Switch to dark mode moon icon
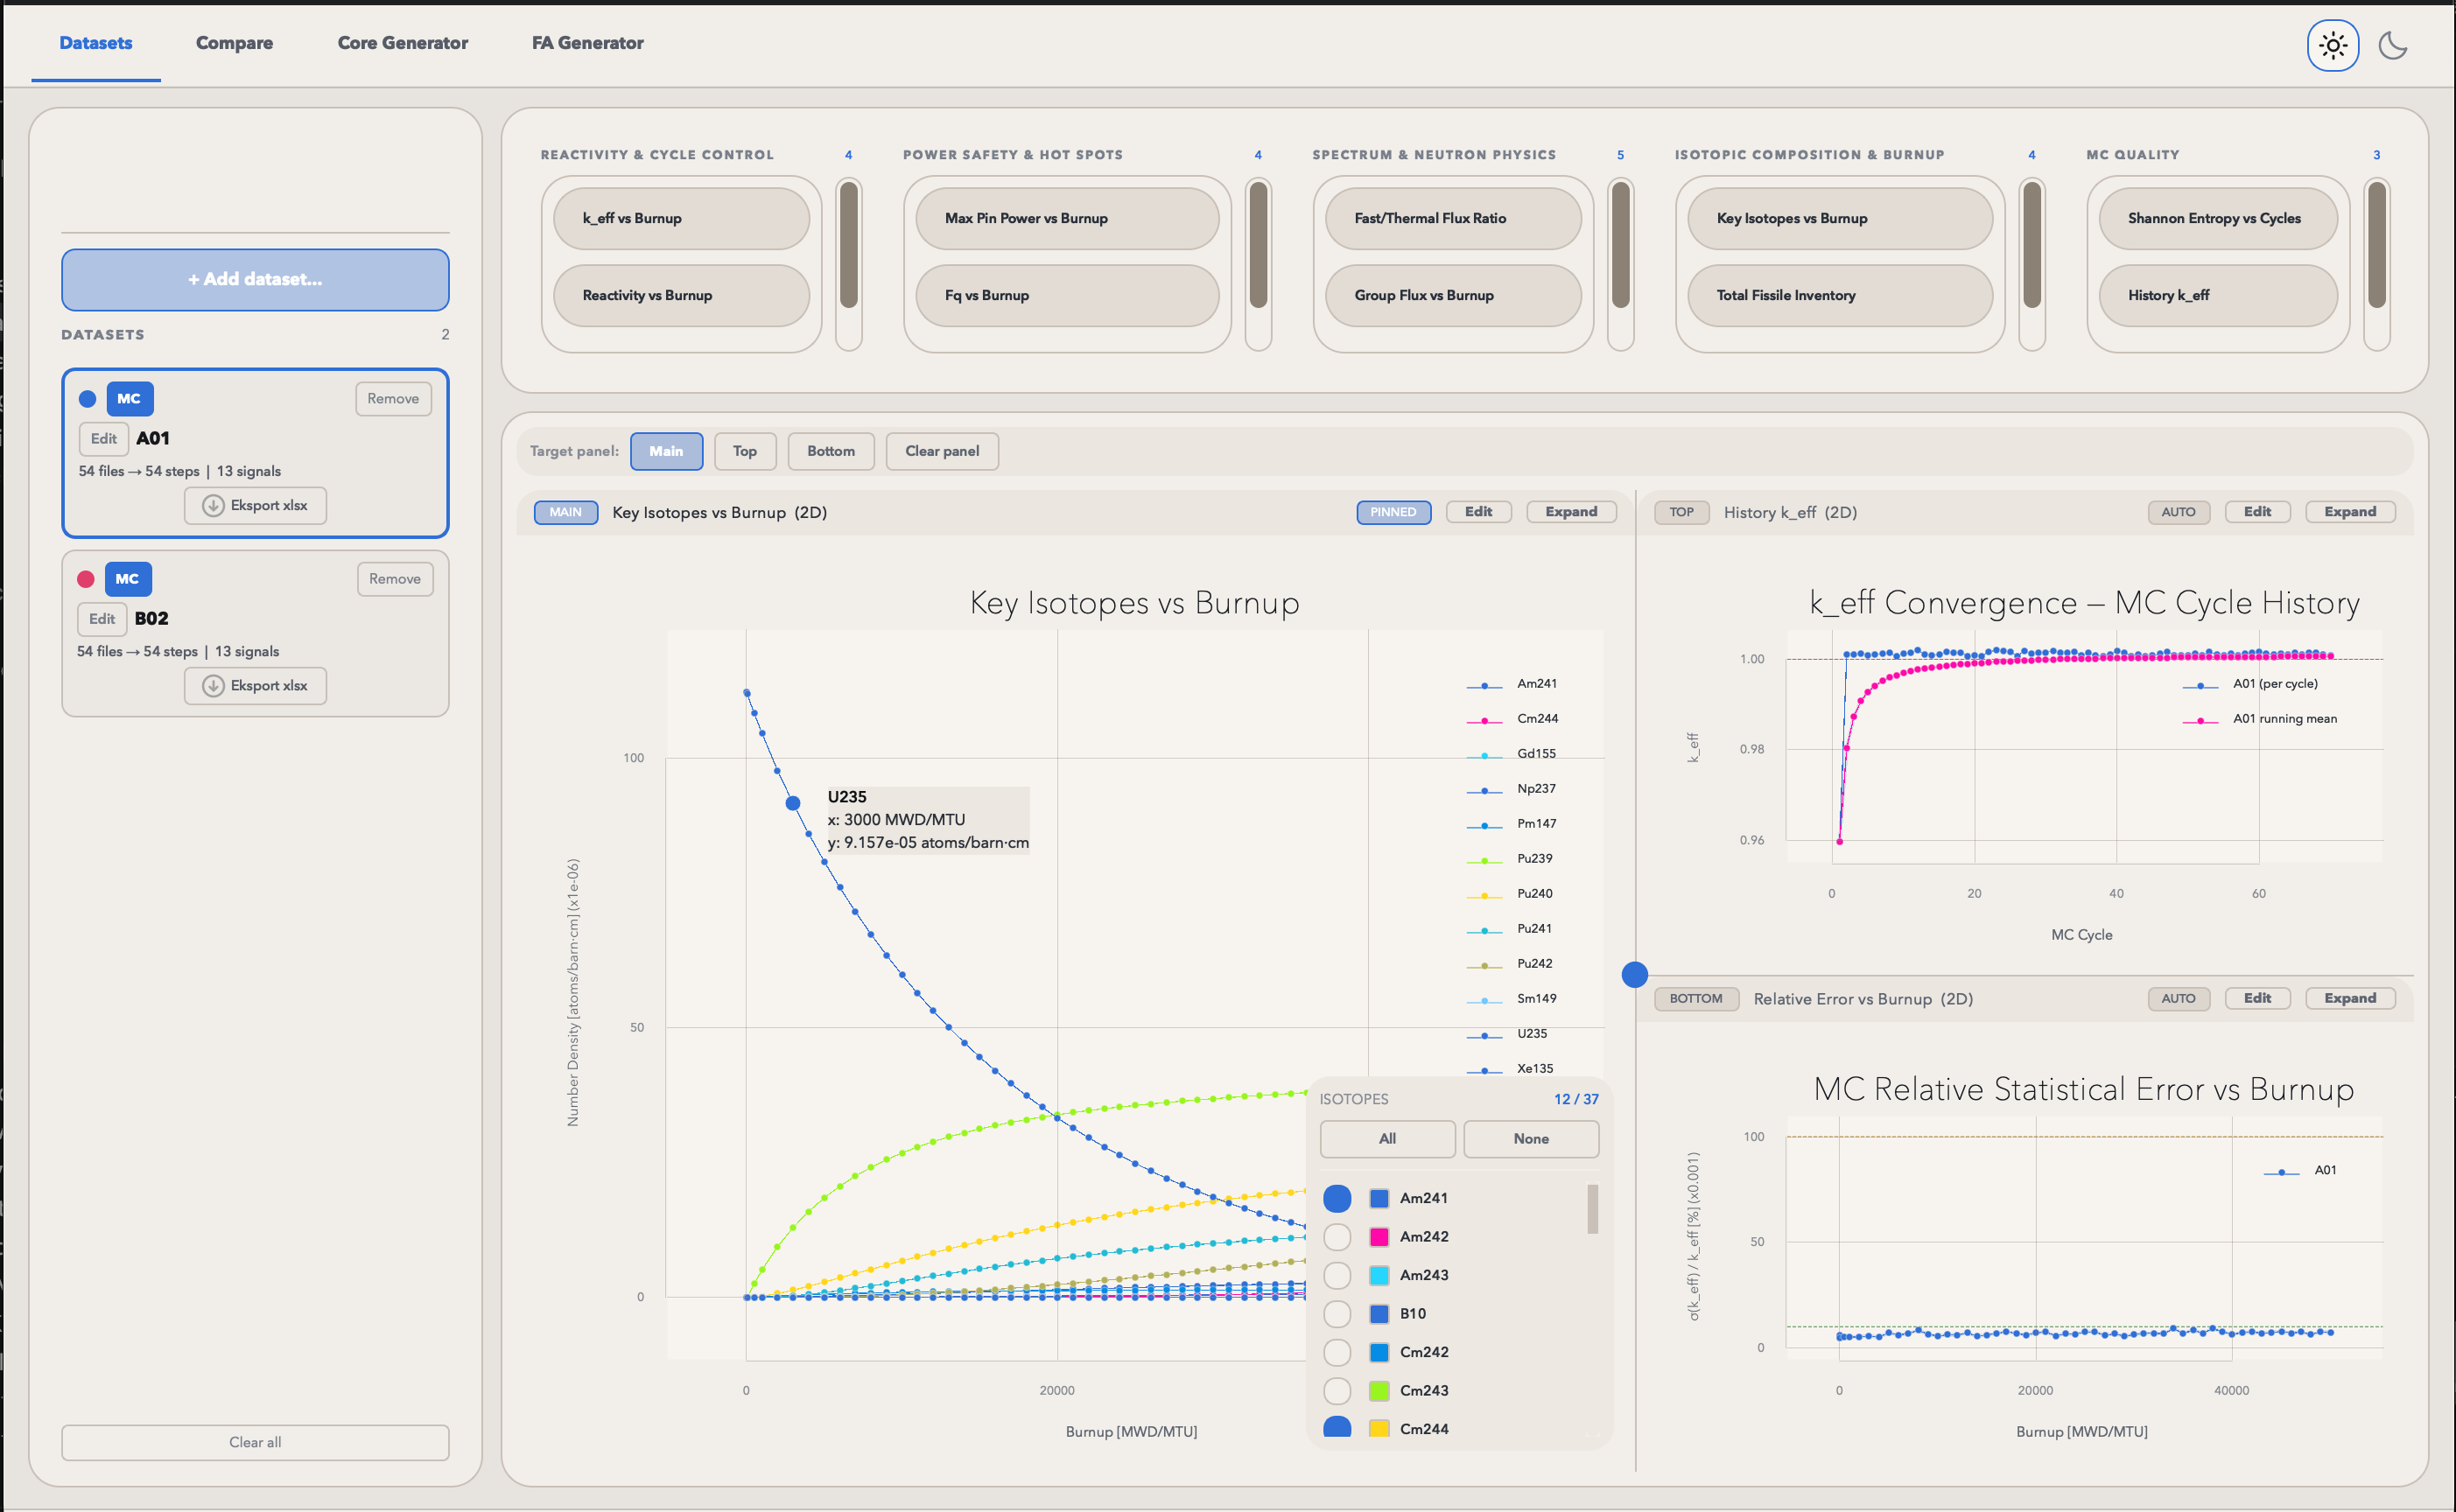The image size is (2456, 1512). pyautogui.click(x=2393, y=45)
